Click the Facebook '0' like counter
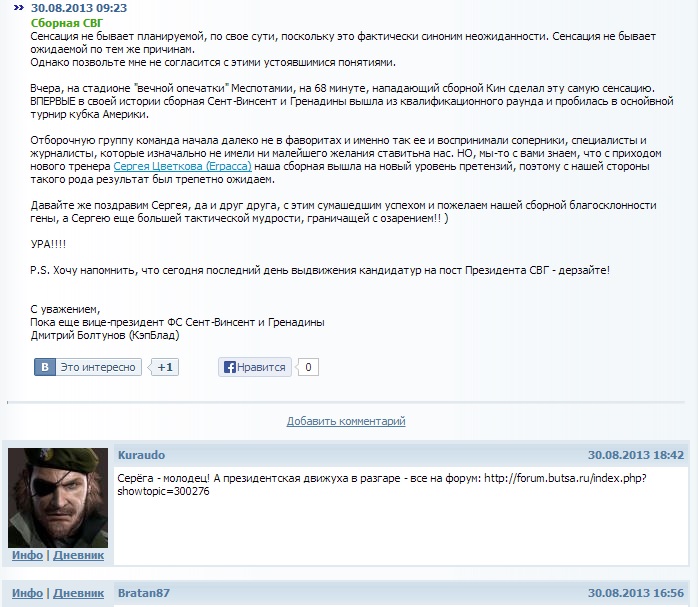This screenshot has height=607, width=698. tap(308, 367)
